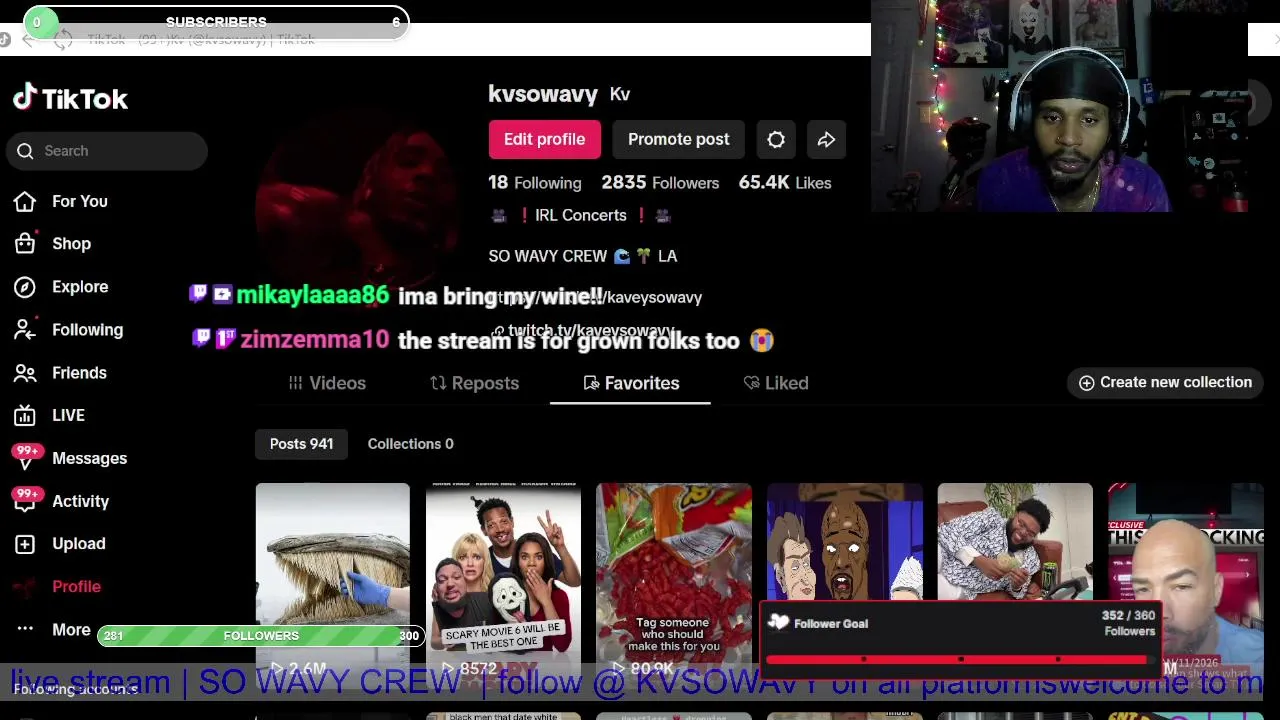The image size is (1280, 720).
Task: Click the Messages icon with 99+ badge
Action: (x=26, y=456)
